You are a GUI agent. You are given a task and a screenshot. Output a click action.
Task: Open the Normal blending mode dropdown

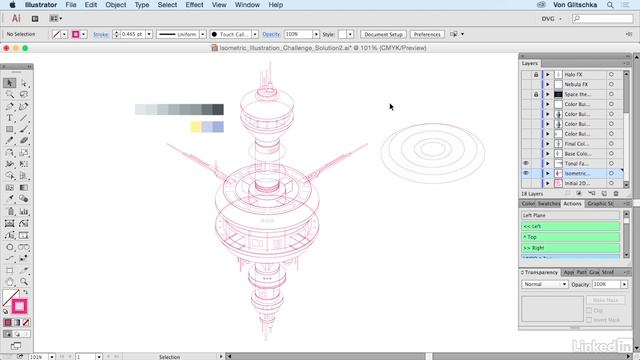pos(544,284)
